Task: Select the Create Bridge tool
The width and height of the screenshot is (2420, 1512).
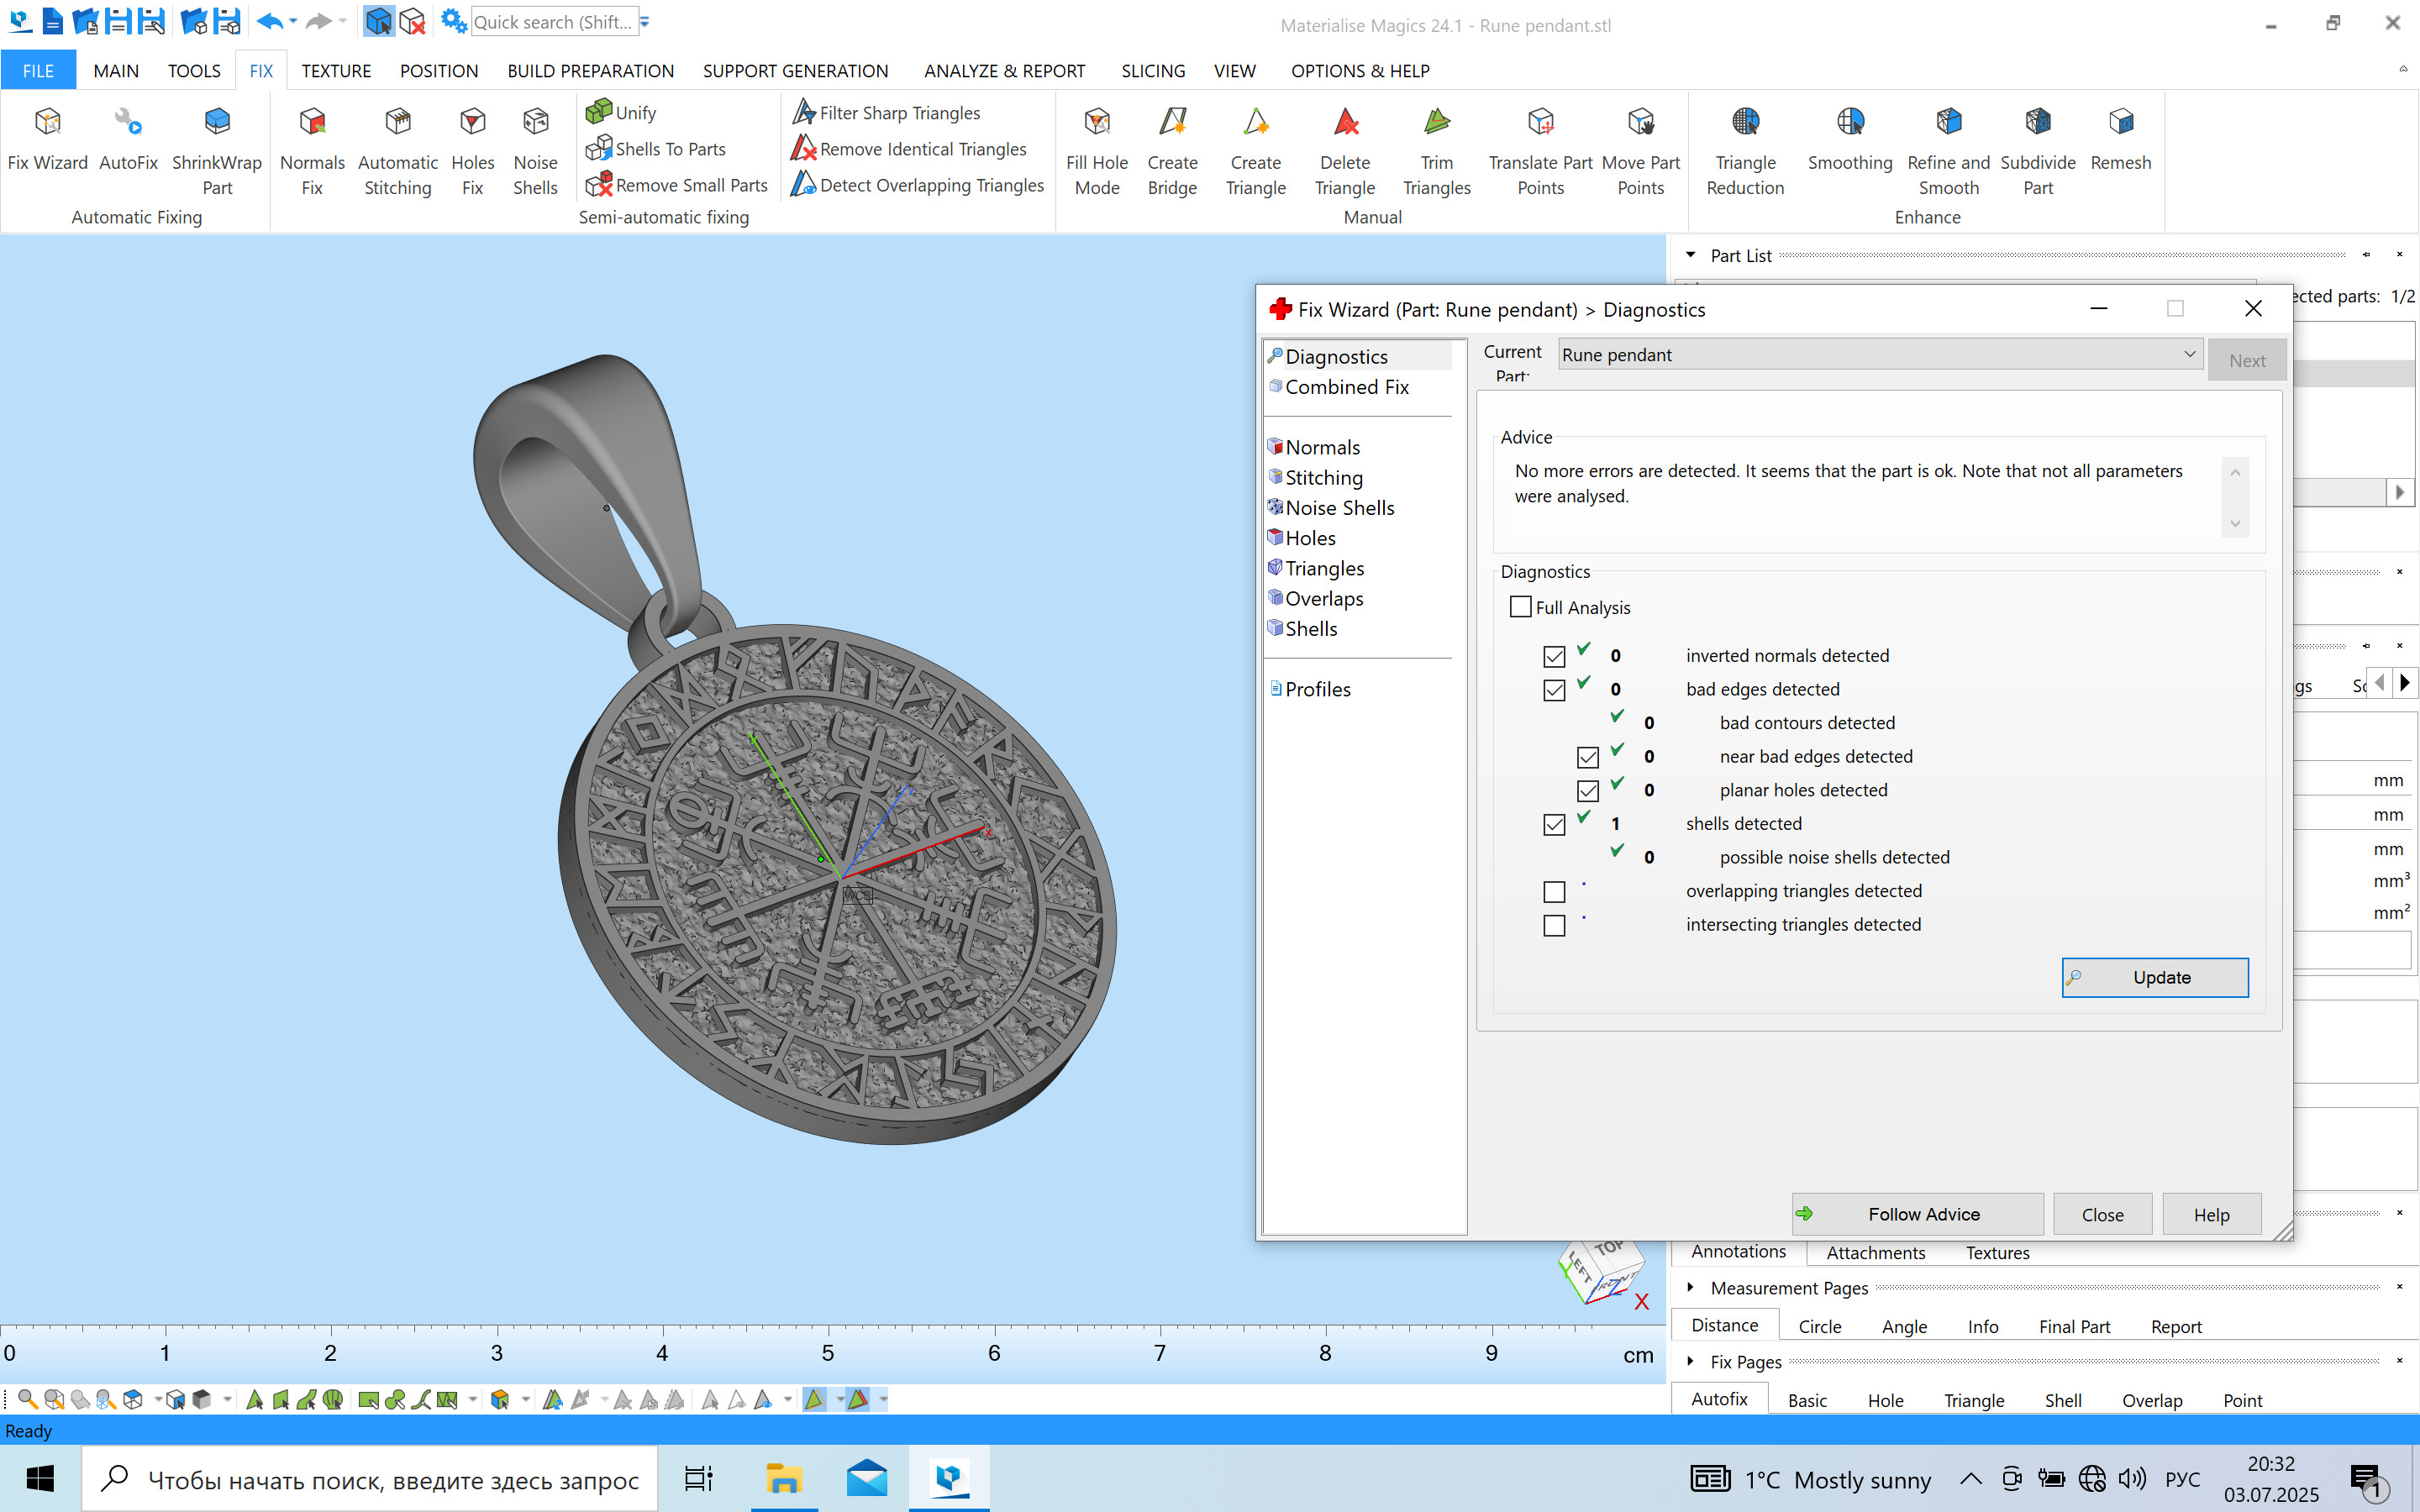Action: coord(1172,152)
